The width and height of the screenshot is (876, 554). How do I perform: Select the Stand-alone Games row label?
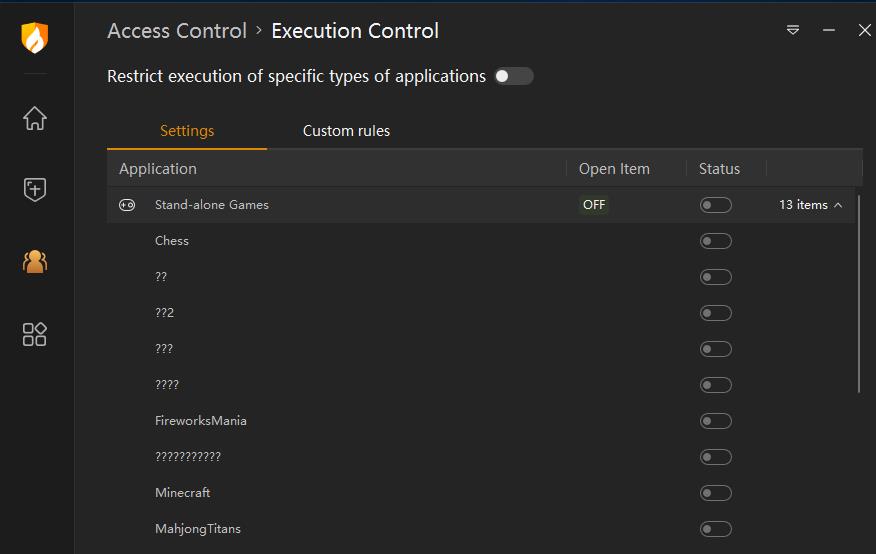click(x=212, y=205)
